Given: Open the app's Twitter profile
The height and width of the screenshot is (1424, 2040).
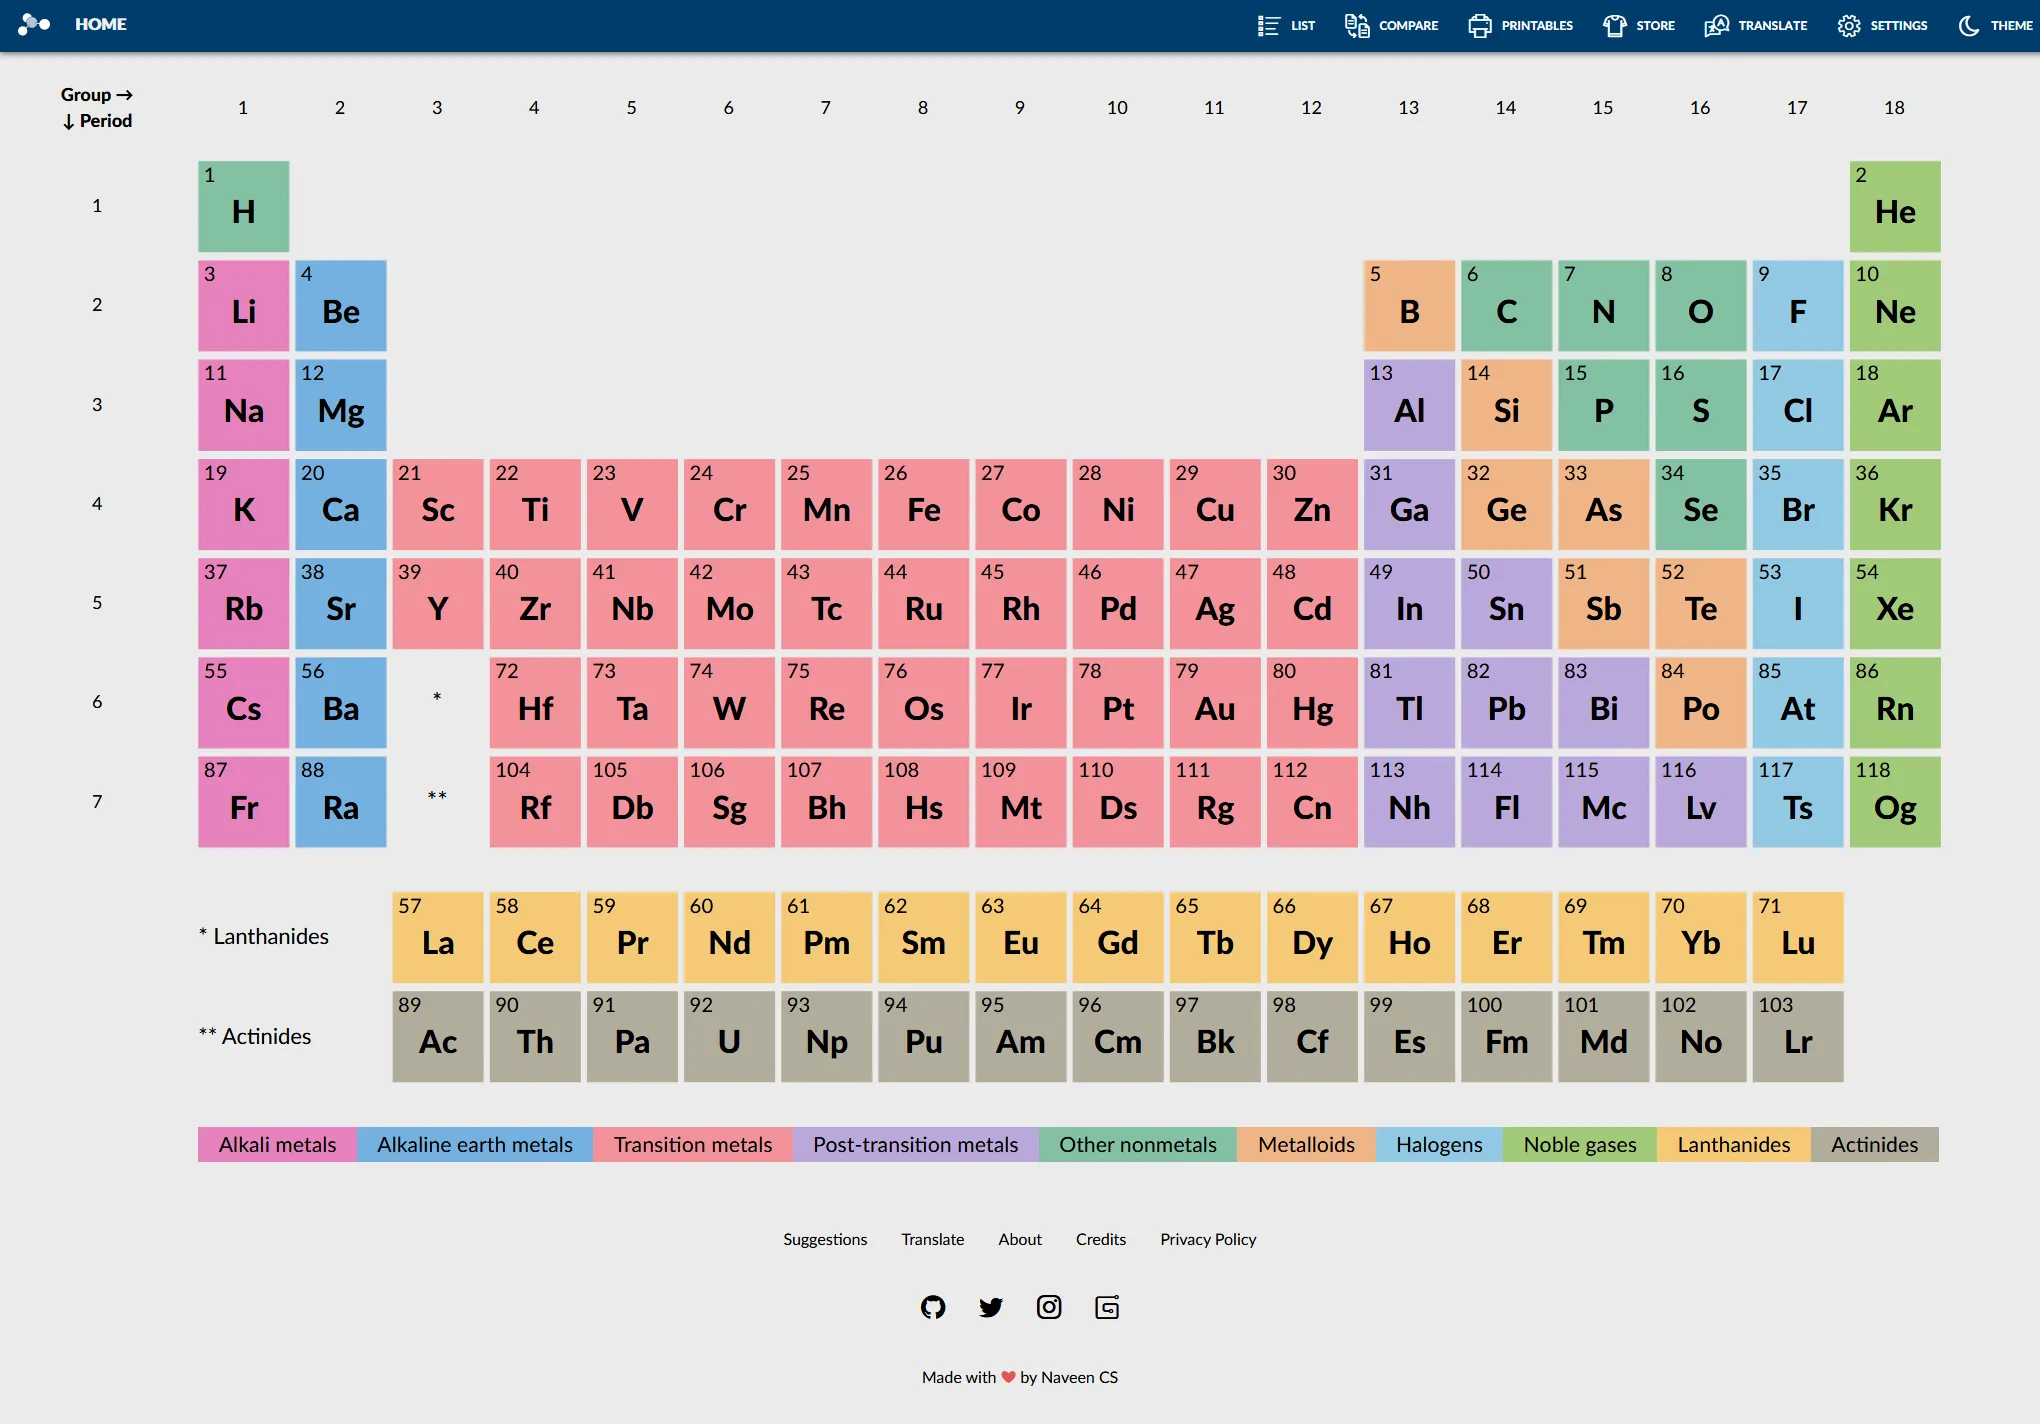Looking at the screenshot, I should (x=991, y=1307).
